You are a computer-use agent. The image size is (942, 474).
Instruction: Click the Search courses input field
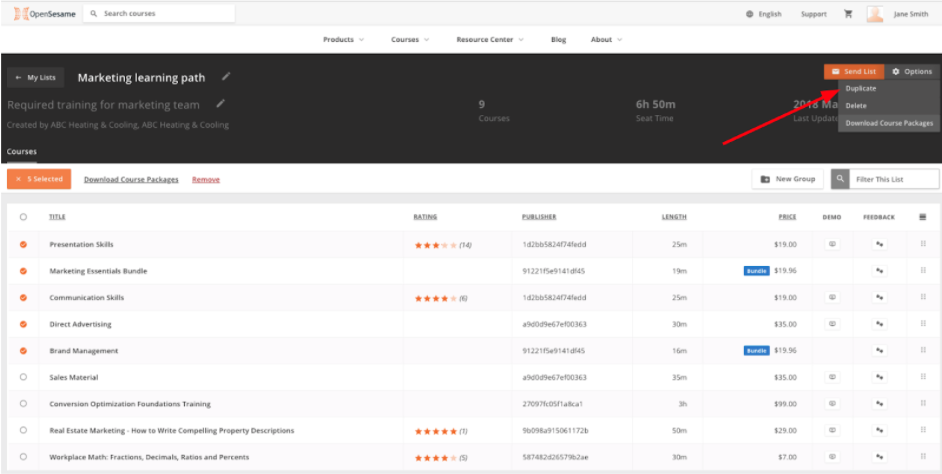coord(165,14)
